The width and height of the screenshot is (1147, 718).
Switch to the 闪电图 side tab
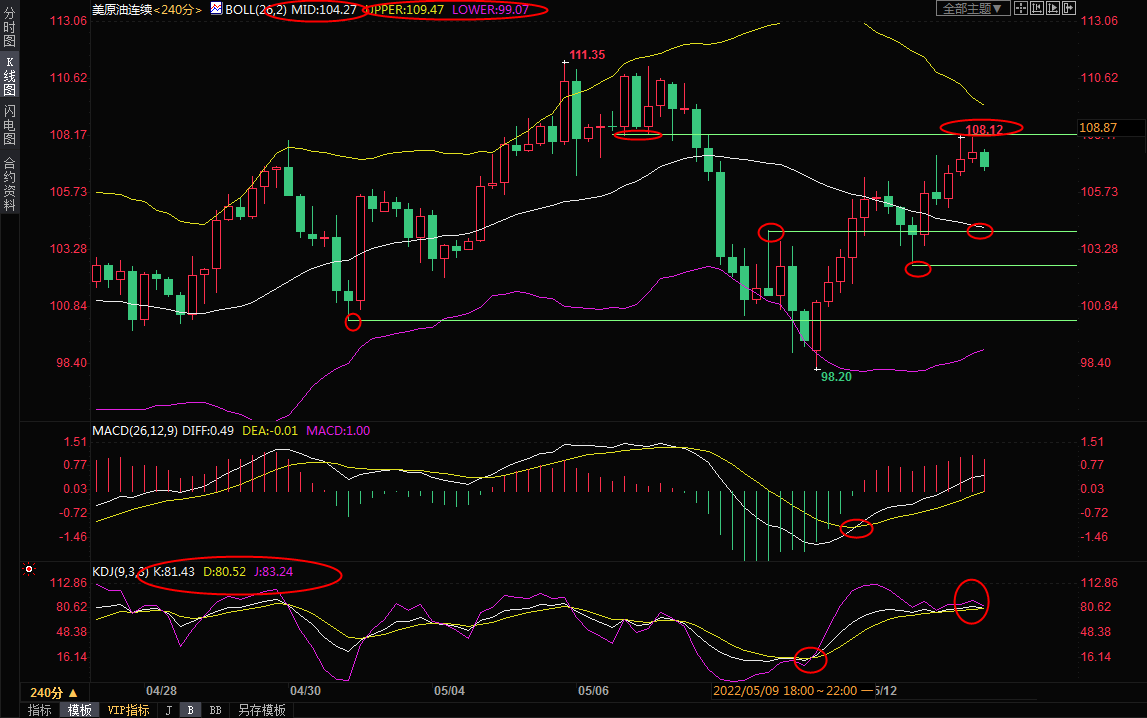[9, 125]
